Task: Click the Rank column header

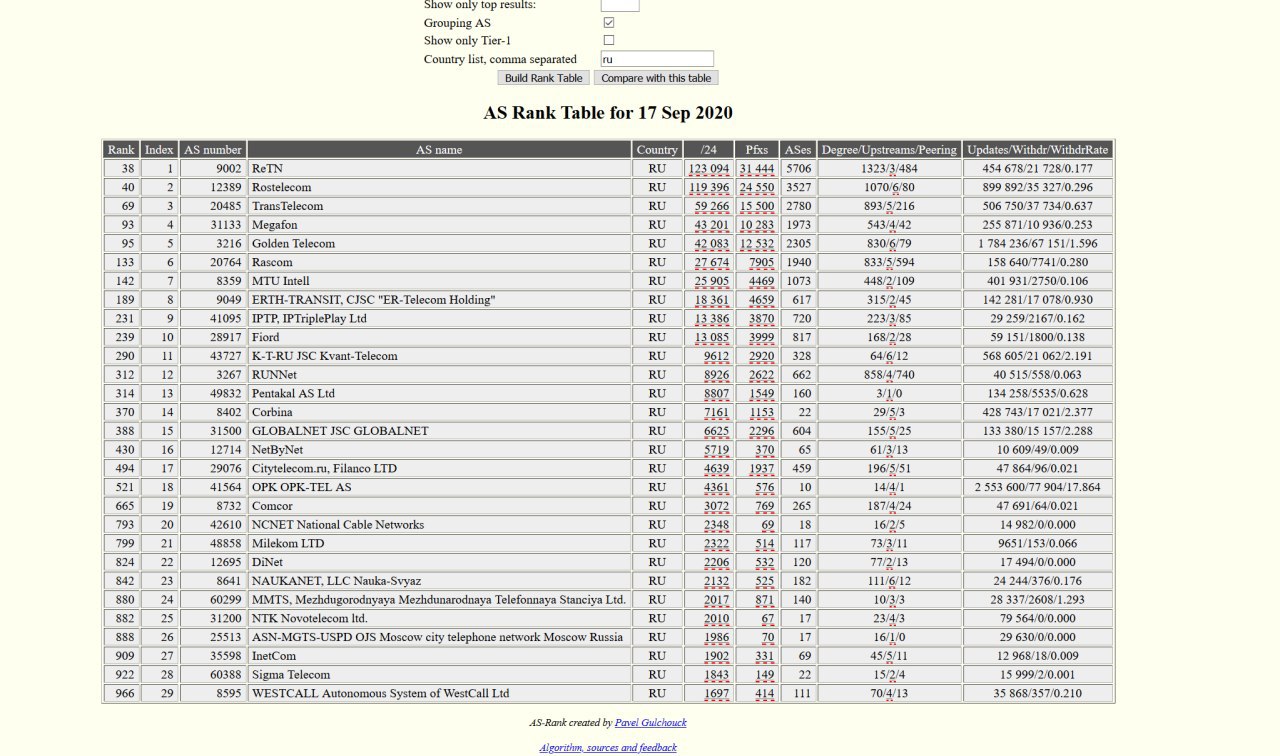Action: 121,150
